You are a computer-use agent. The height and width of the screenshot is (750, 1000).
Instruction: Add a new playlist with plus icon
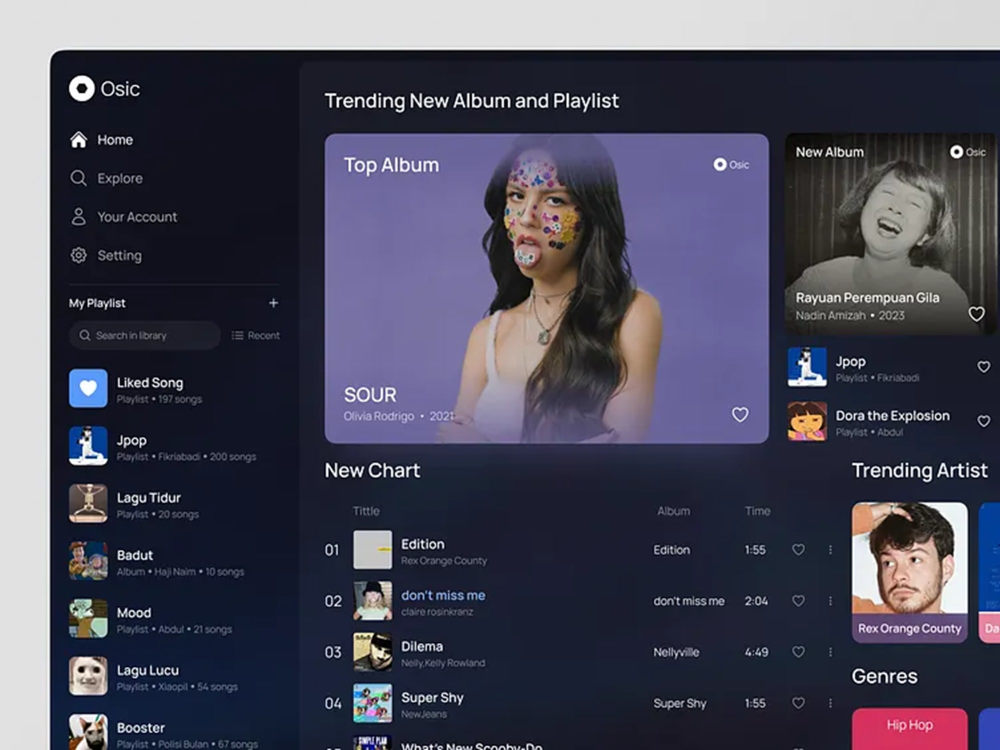[x=273, y=303]
